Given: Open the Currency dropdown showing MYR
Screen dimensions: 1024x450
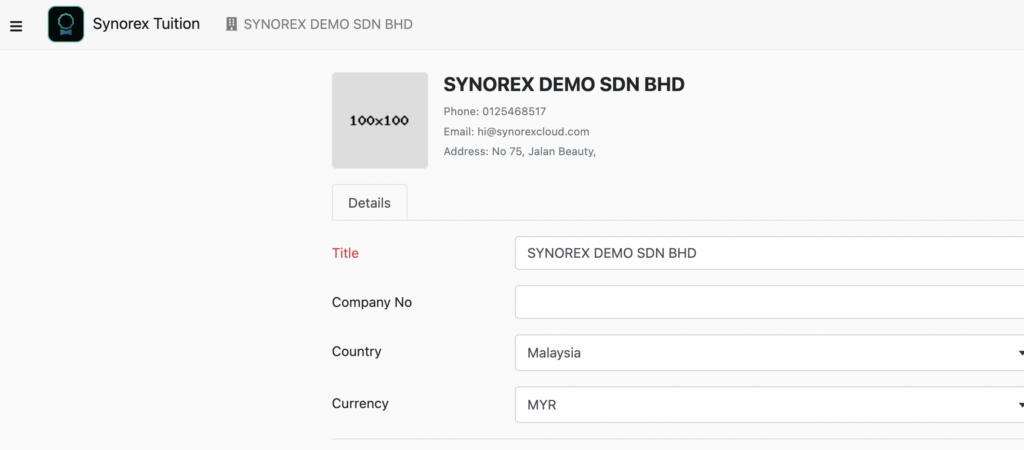Looking at the screenshot, I should pos(769,405).
